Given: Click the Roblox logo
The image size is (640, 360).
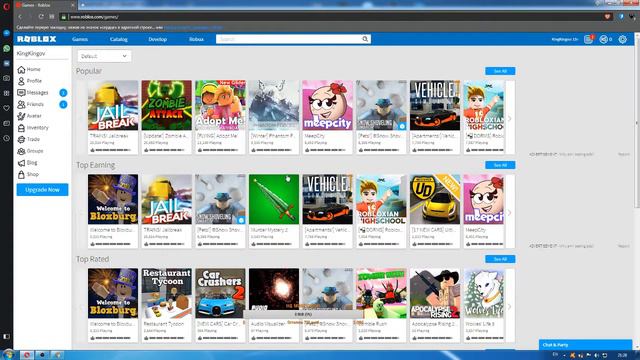Looking at the screenshot, I should (x=36, y=39).
